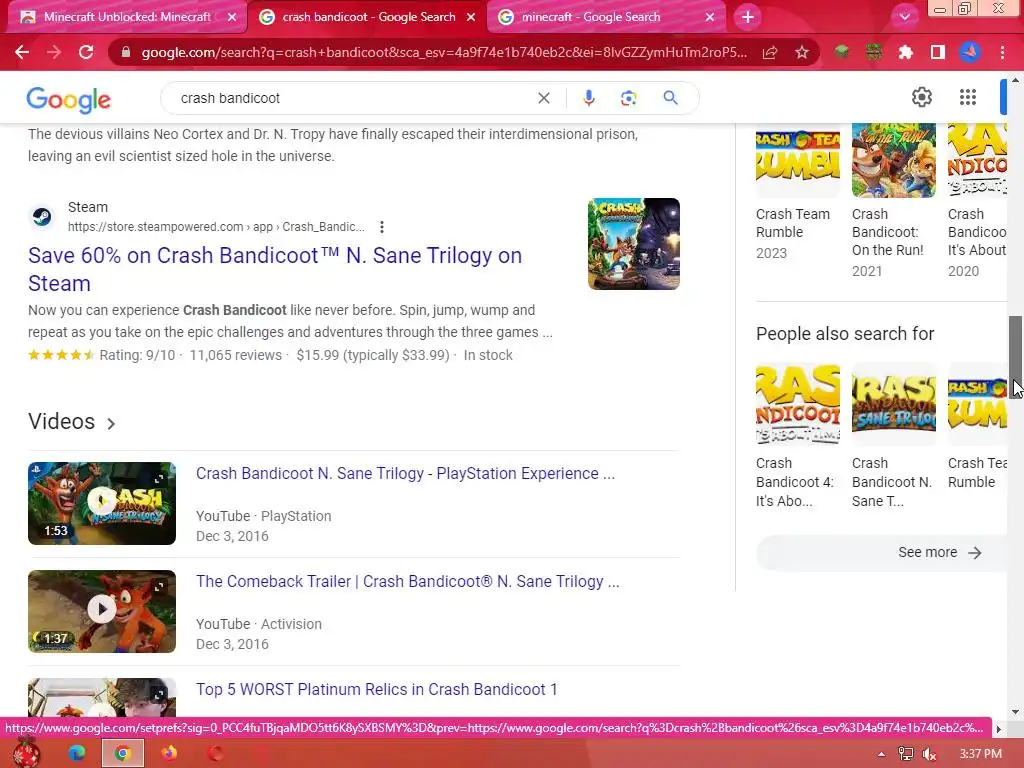Open the Extensions puzzle icon
The width and height of the screenshot is (1024, 768).
click(905, 52)
